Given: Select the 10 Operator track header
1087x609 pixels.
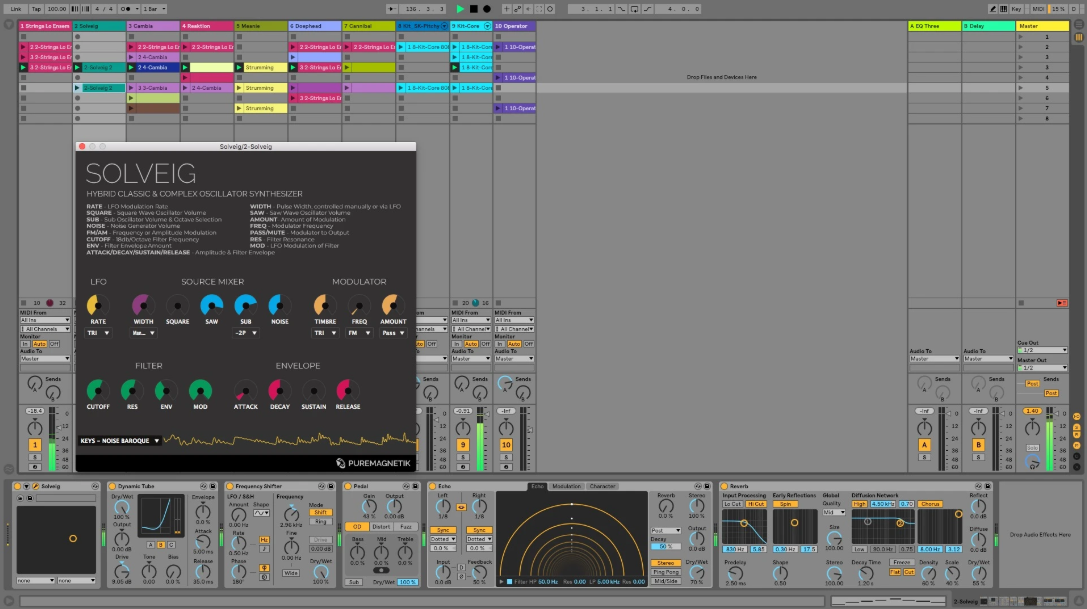Looking at the screenshot, I should click(x=514, y=26).
